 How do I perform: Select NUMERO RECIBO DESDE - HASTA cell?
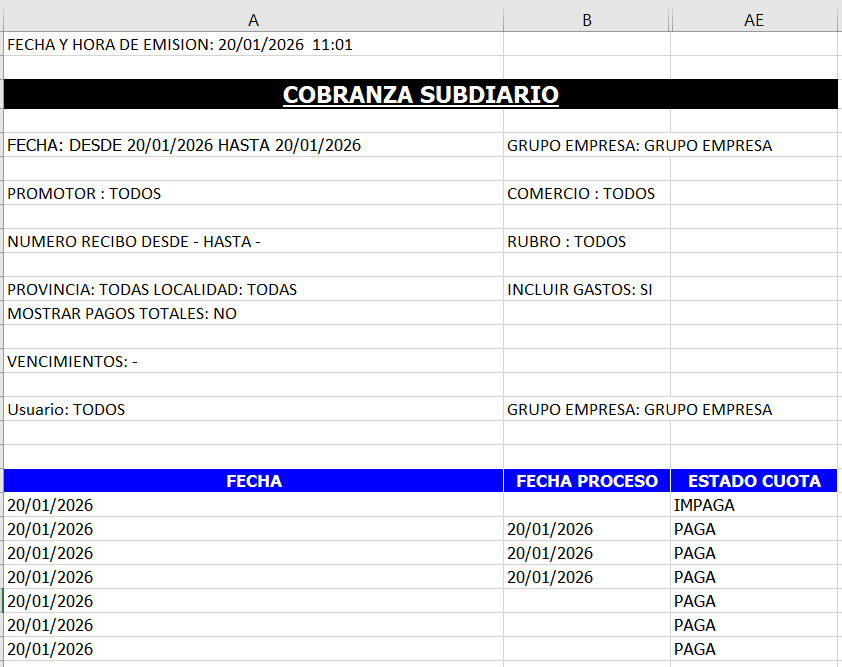click(134, 242)
